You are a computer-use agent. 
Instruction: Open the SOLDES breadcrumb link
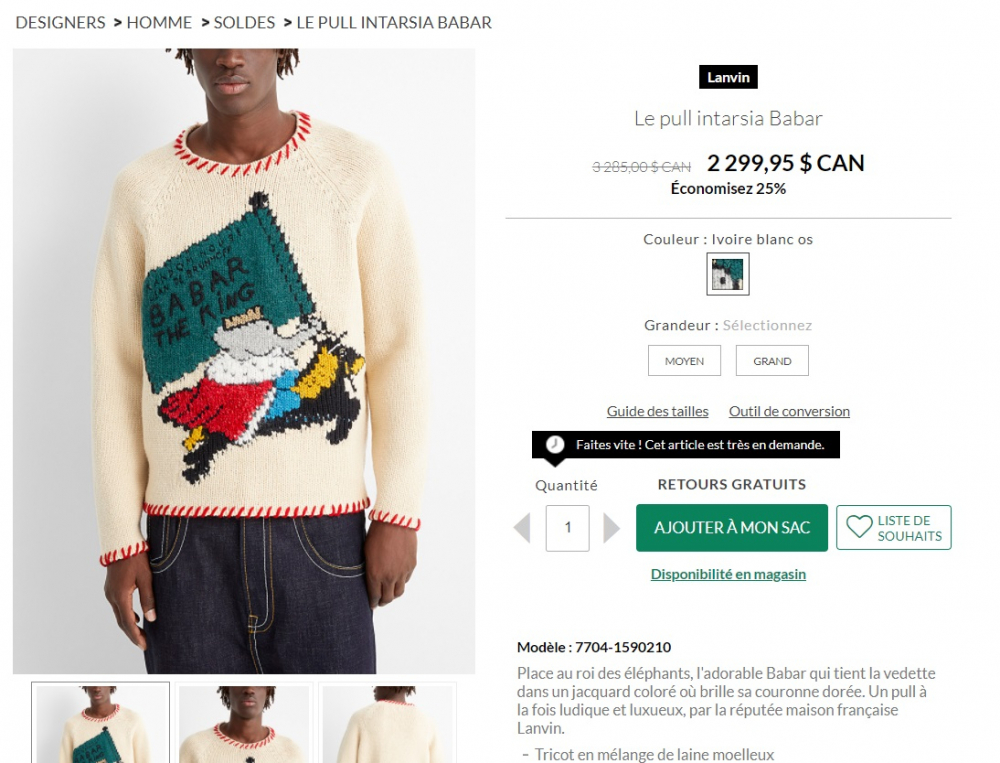(244, 22)
